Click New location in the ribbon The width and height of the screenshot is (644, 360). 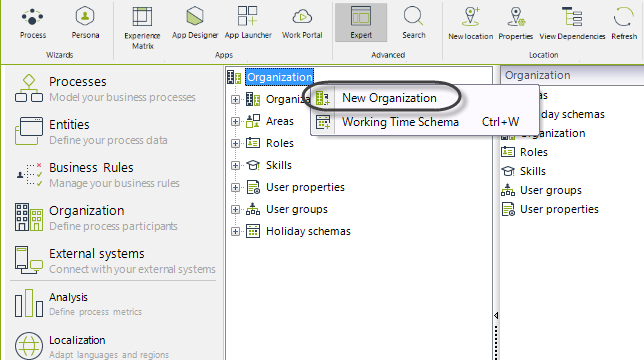coord(471,24)
